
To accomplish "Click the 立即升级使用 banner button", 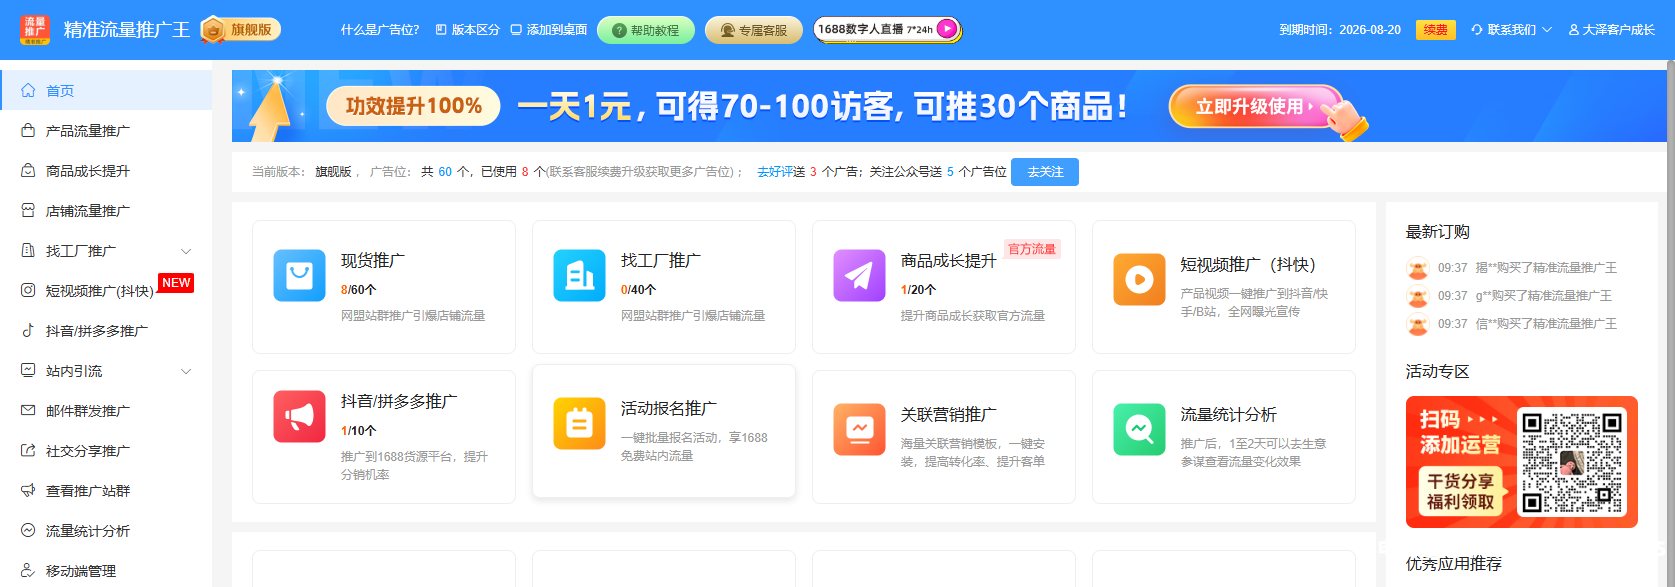I will click(x=1254, y=107).
